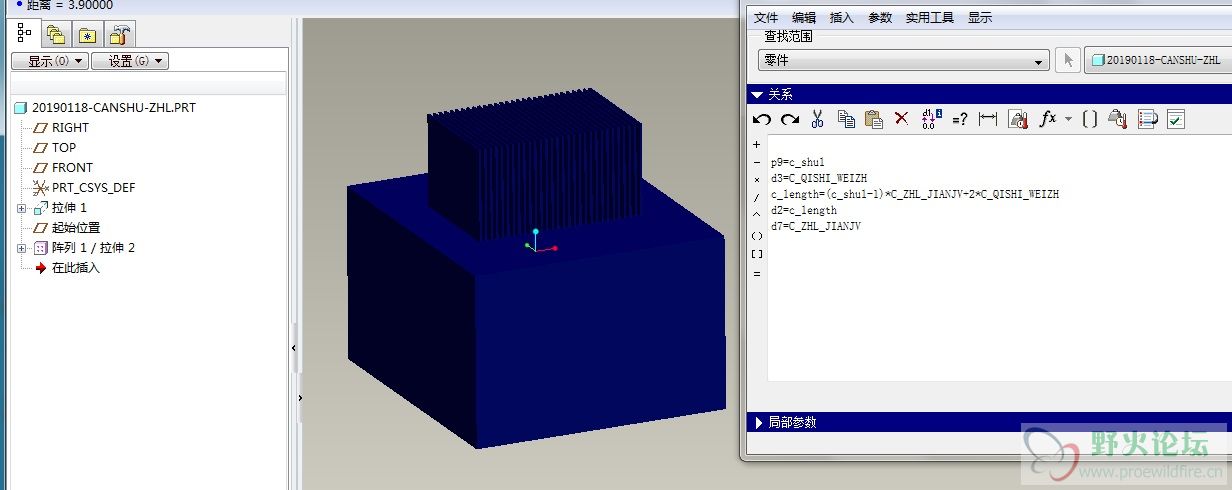Open the 显示 menu in relations dialog
The height and width of the screenshot is (490, 1232).
[980, 17]
